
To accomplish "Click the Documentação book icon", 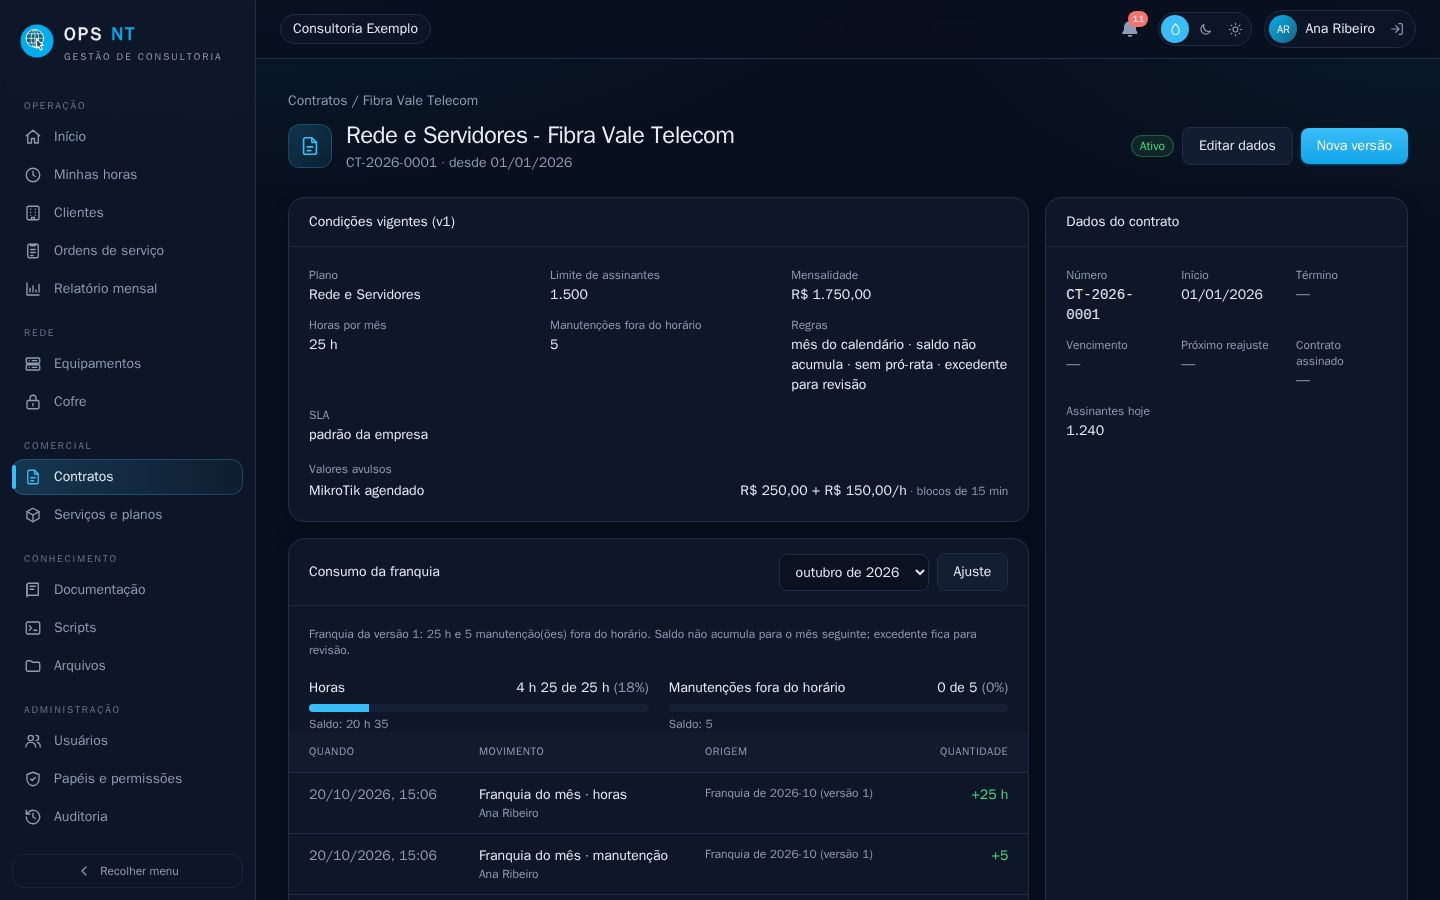I will [33, 590].
